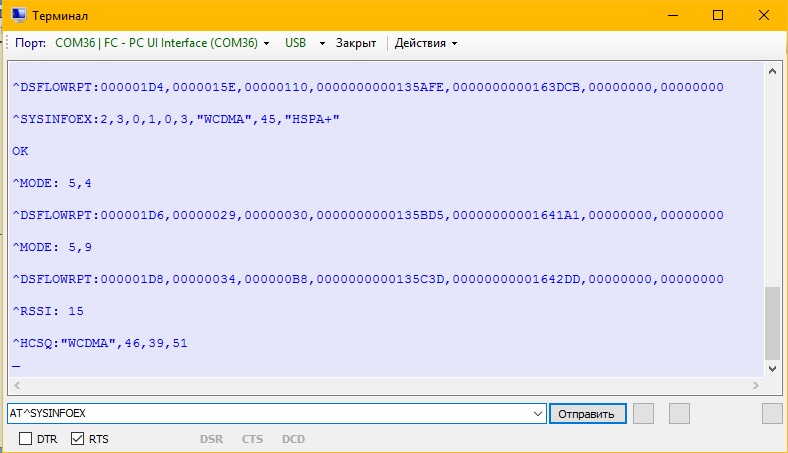
Task: Open the USB mode dropdown
Action: (x=305, y=43)
